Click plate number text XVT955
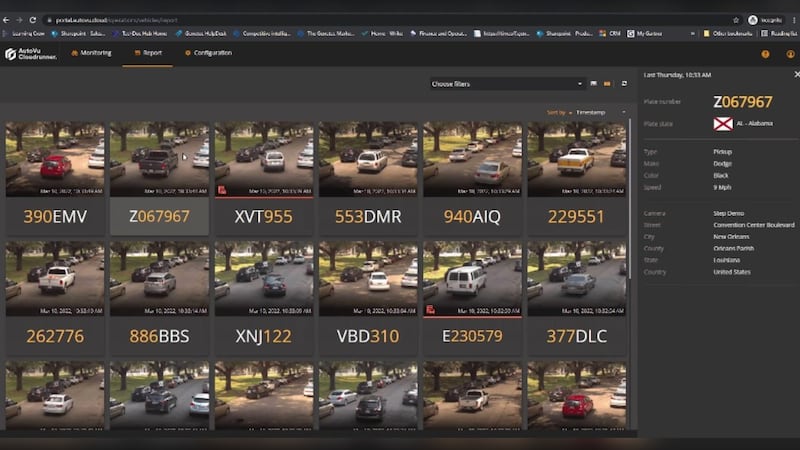The image size is (800, 450). 264,216
